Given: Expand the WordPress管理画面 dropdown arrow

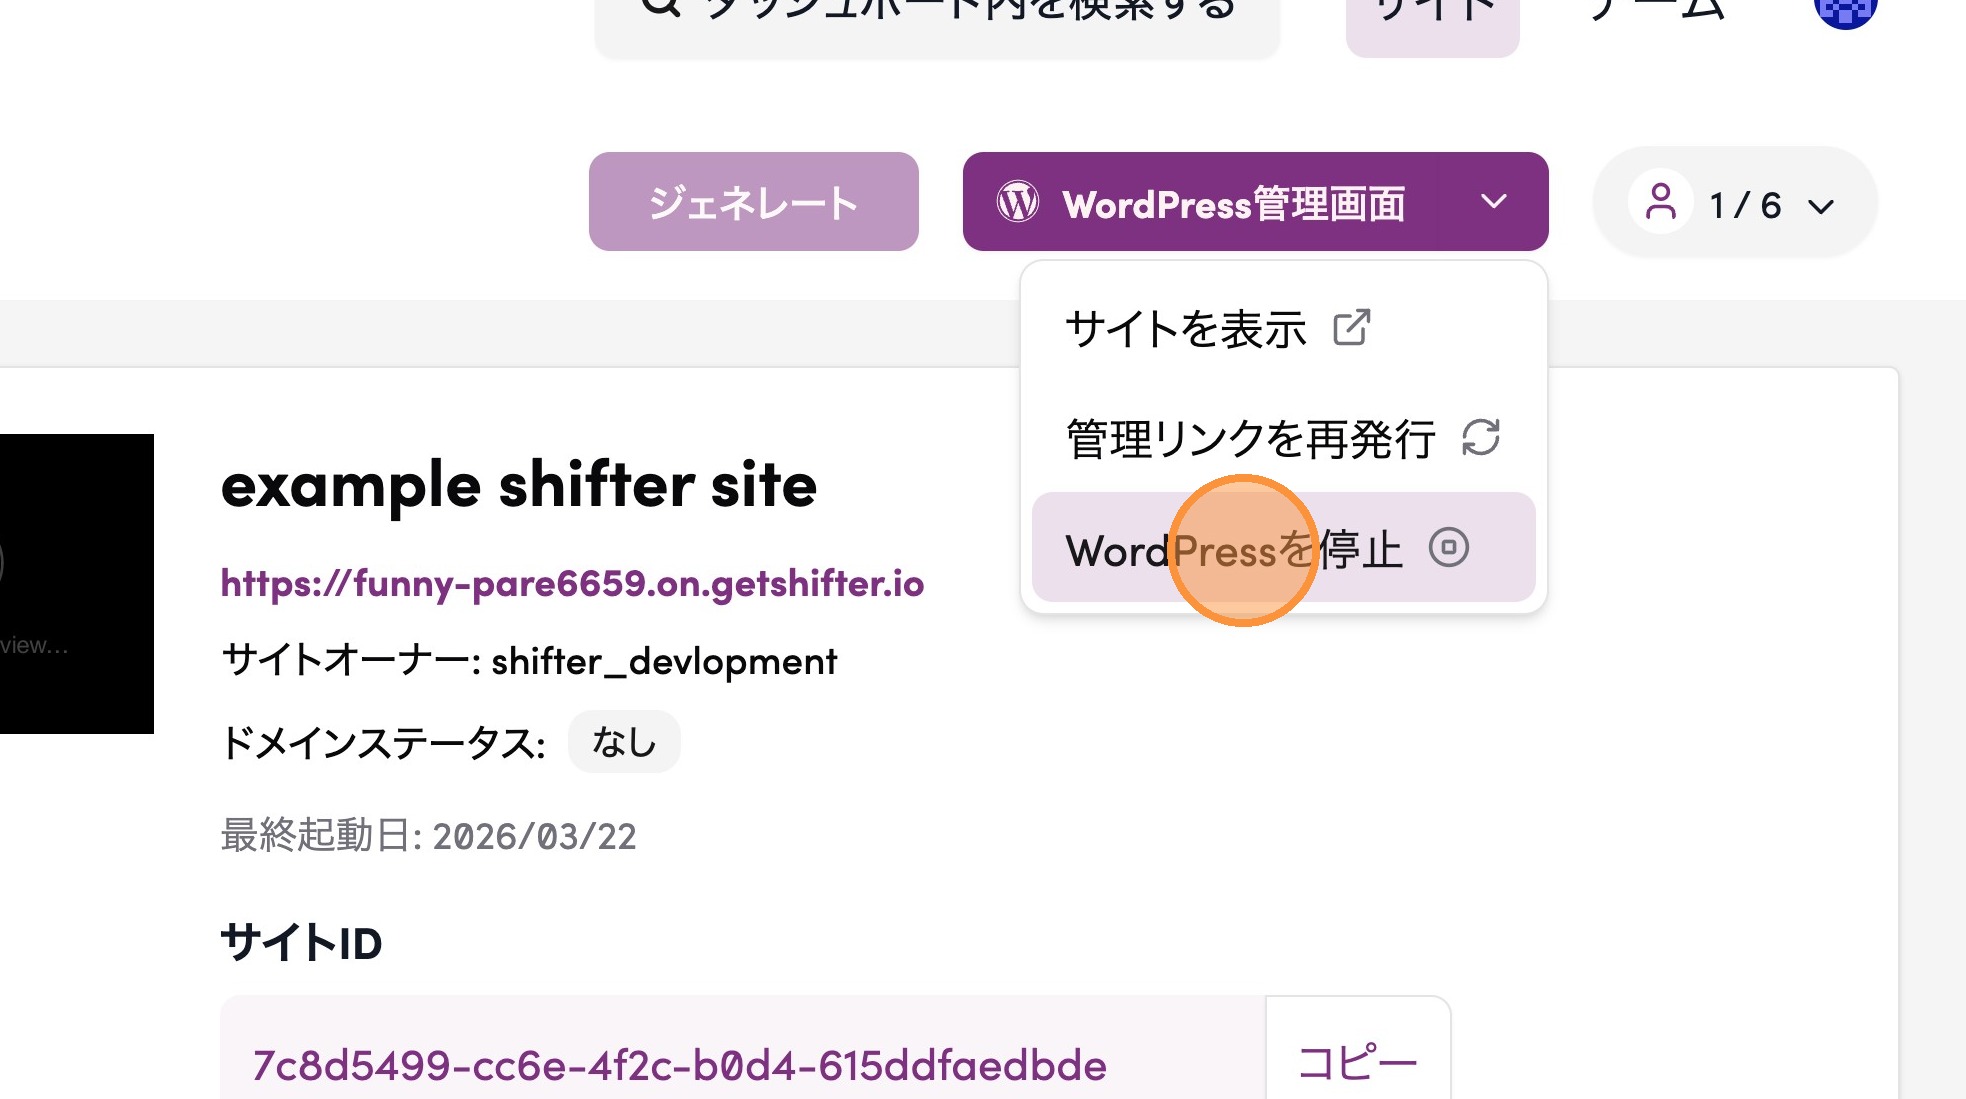Looking at the screenshot, I should click(x=1493, y=202).
